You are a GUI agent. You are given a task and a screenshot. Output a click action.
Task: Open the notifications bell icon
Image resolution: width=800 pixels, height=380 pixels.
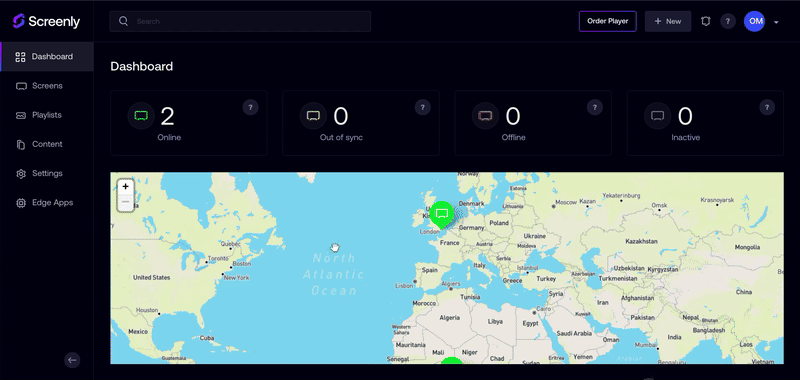coord(706,21)
